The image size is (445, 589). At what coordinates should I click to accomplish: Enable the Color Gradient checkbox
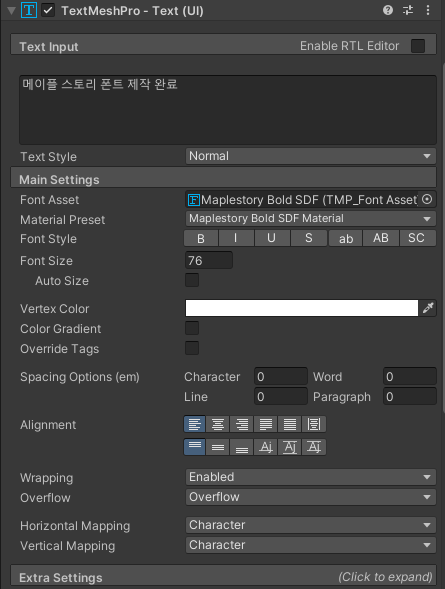(192, 328)
